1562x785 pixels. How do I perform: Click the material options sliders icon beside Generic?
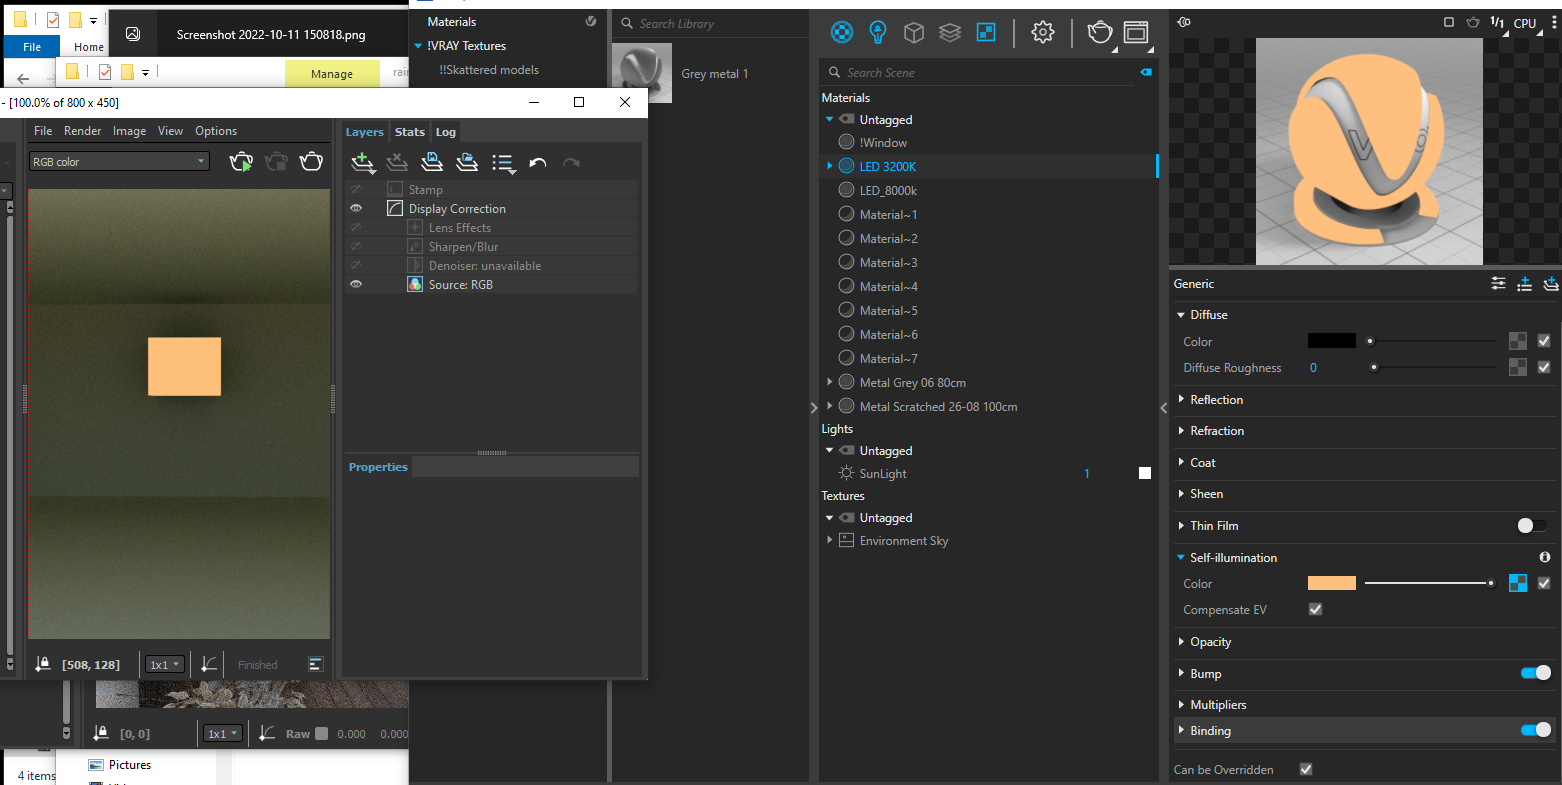[1498, 284]
